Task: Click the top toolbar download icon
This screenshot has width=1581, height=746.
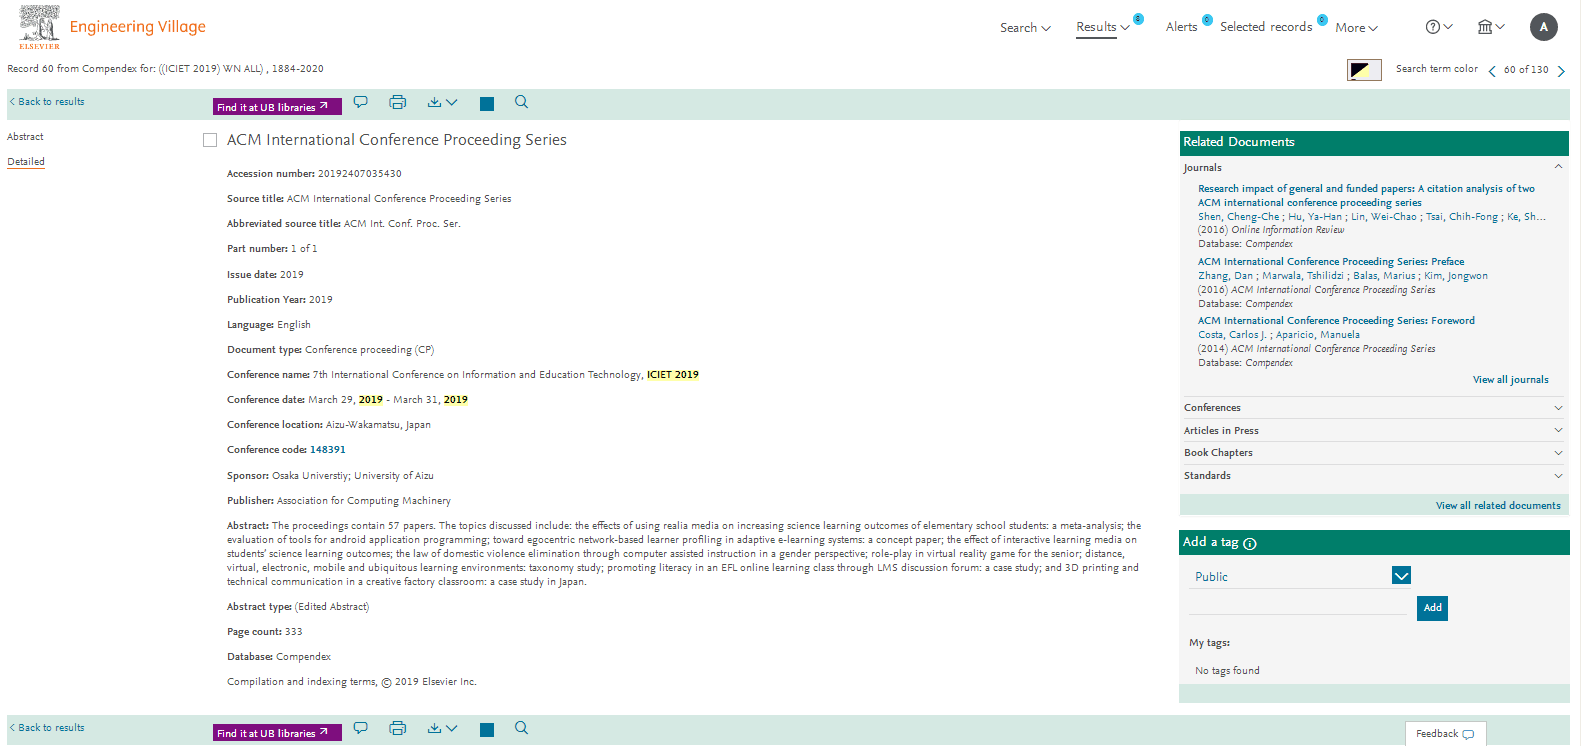Action: (434, 102)
